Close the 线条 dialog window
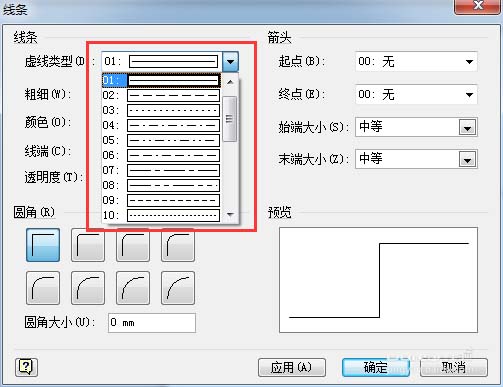This screenshot has height=387, width=503. pyautogui.click(x=478, y=6)
